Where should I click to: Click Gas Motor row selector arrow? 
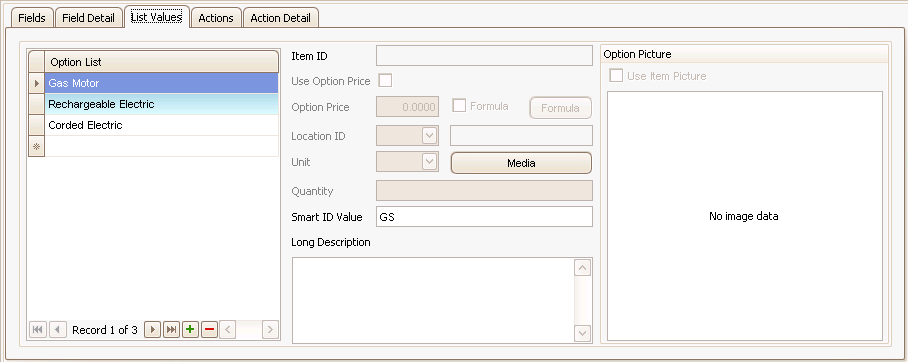36,83
